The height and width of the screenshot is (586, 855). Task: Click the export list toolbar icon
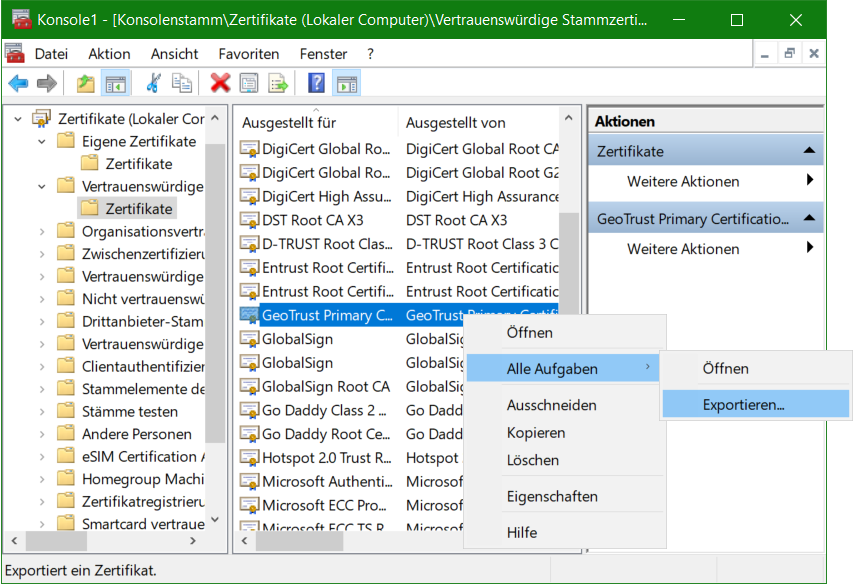coord(278,83)
